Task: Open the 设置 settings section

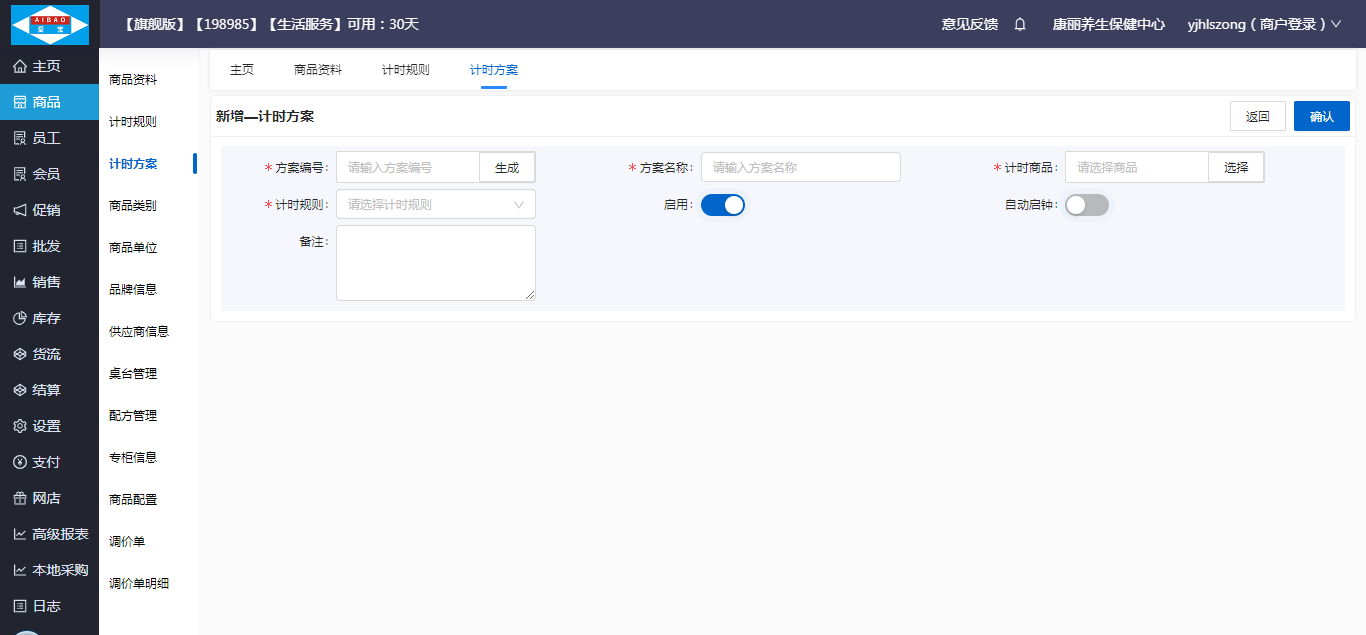Action: 49,426
